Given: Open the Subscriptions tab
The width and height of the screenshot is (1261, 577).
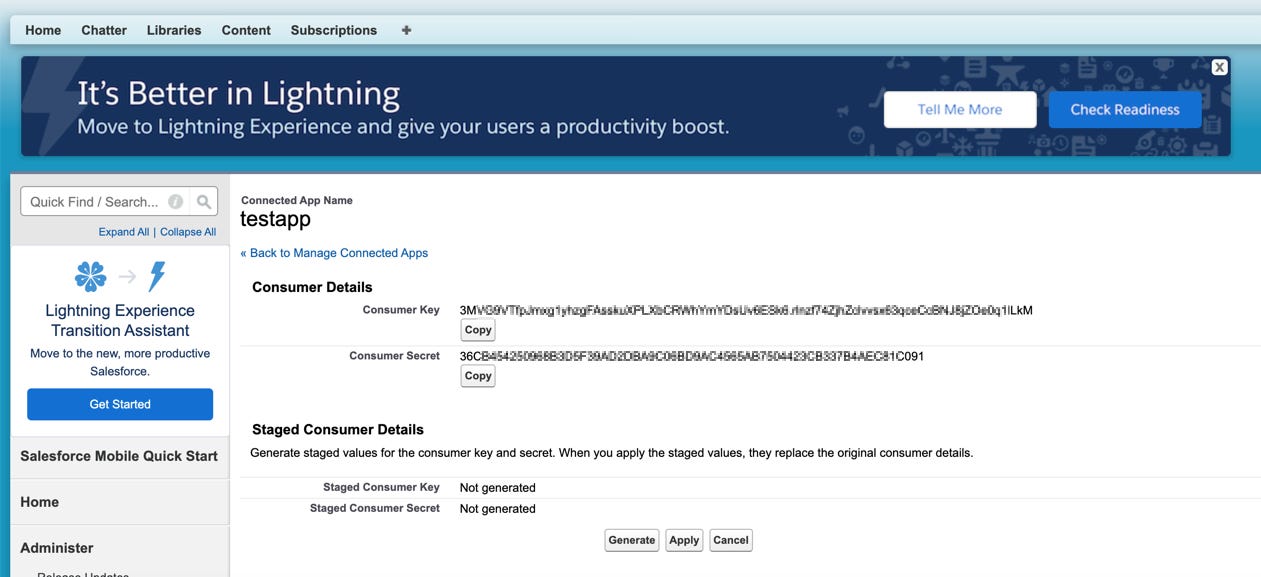Looking at the screenshot, I should (x=334, y=30).
